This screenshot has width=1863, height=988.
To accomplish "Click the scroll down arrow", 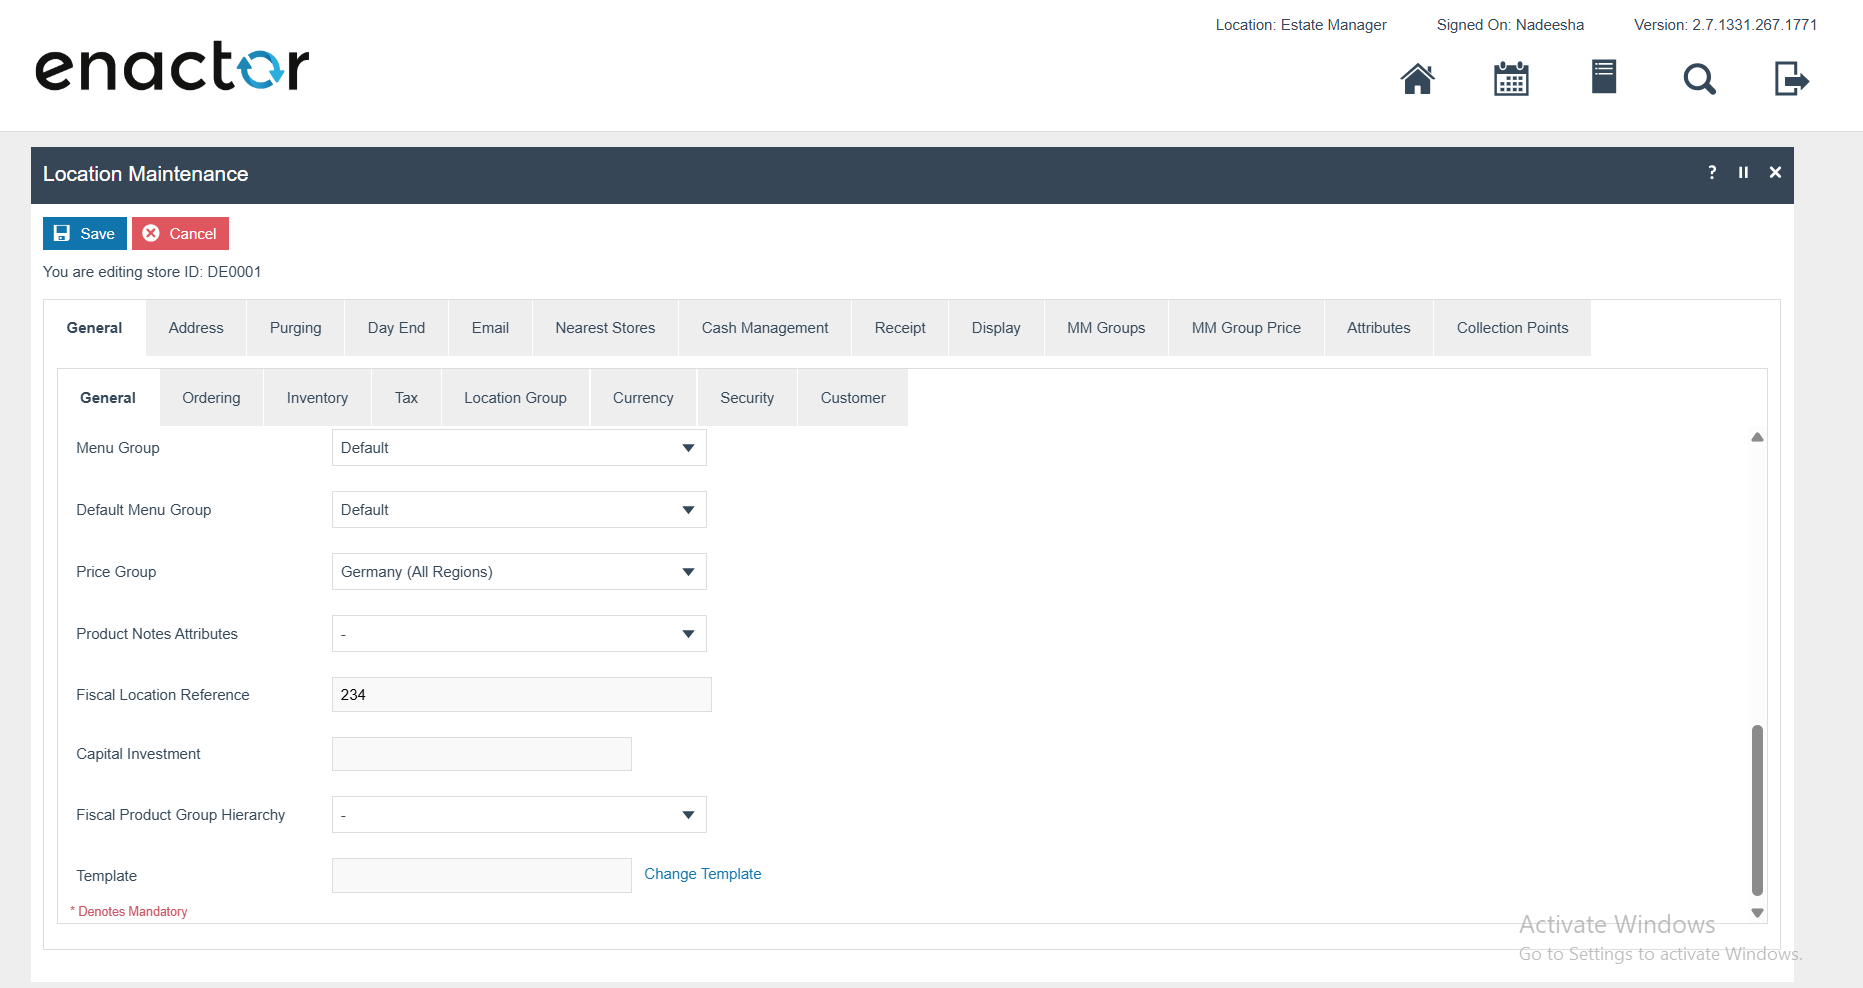I will point(1757,913).
